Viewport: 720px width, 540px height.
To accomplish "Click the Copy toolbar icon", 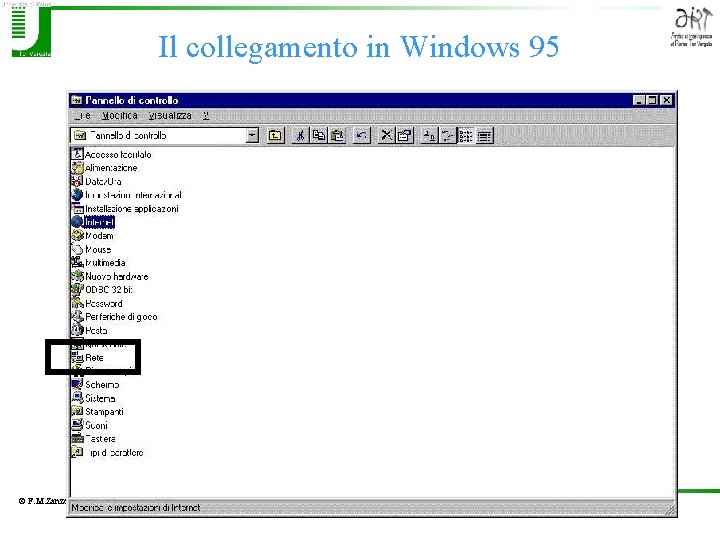I will coord(319,135).
